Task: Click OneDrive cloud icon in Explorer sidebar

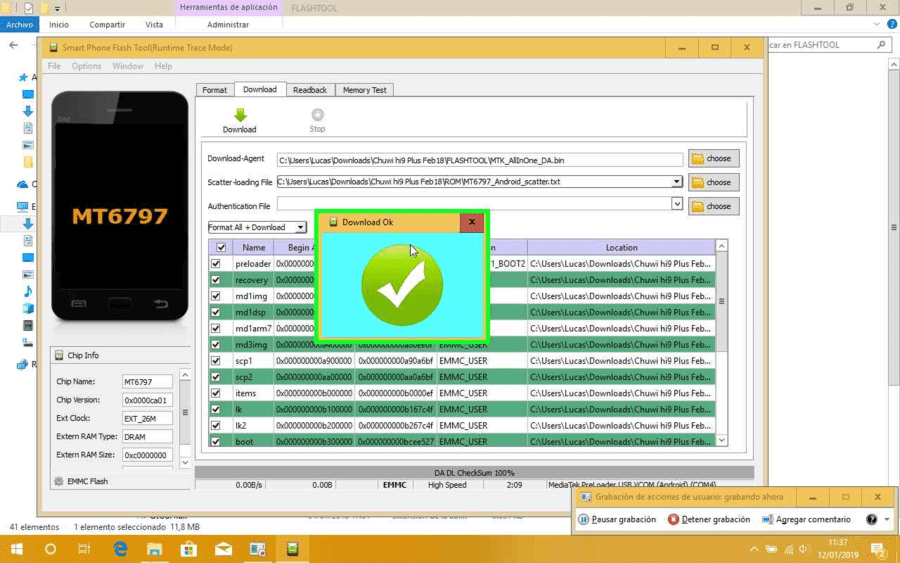Action: tap(22, 184)
